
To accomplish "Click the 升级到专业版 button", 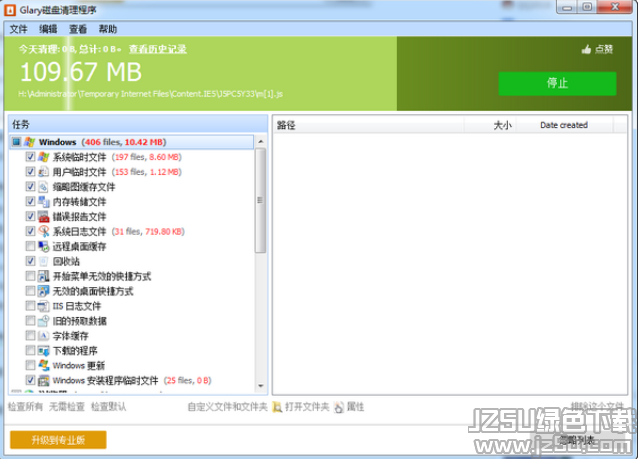I will [x=58, y=440].
